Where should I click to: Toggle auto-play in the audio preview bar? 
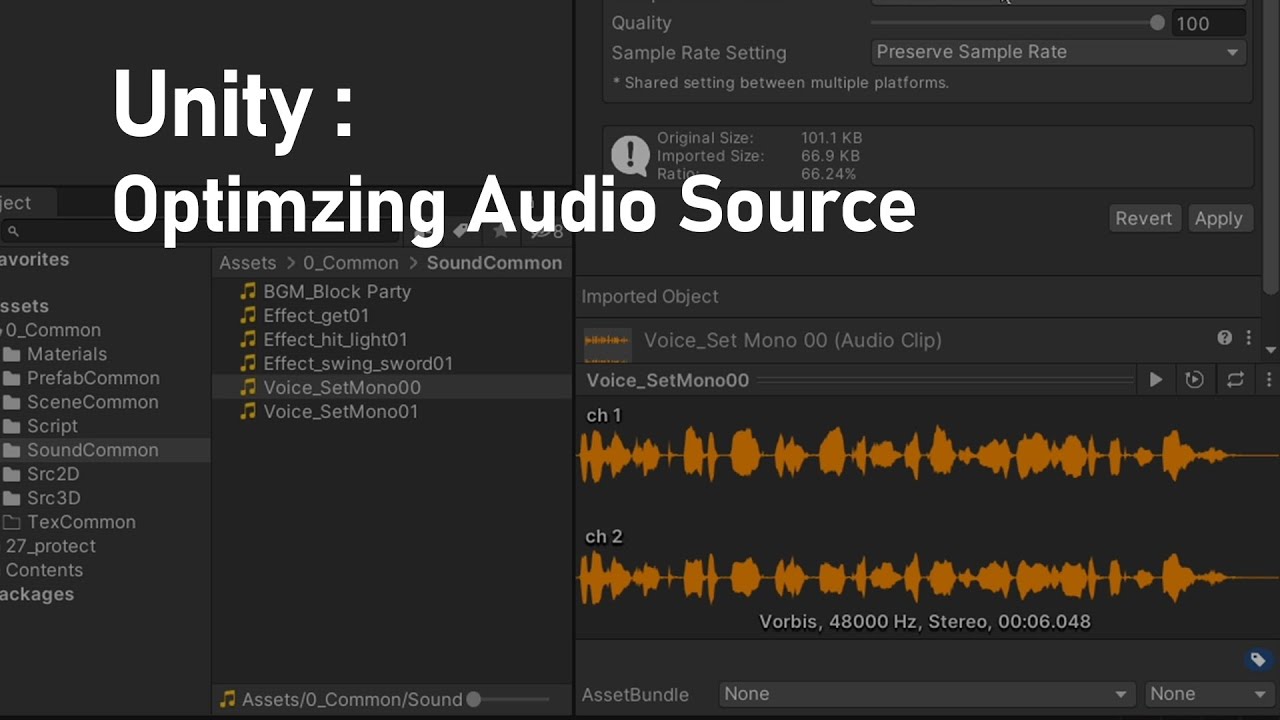pyautogui.click(x=1194, y=380)
